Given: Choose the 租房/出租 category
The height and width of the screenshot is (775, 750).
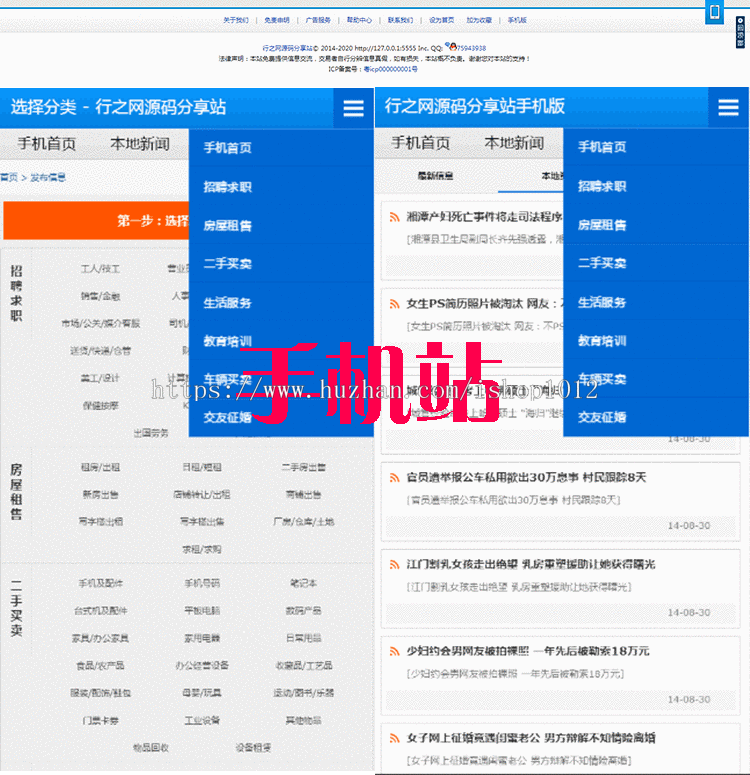Looking at the screenshot, I should [100, 467].
